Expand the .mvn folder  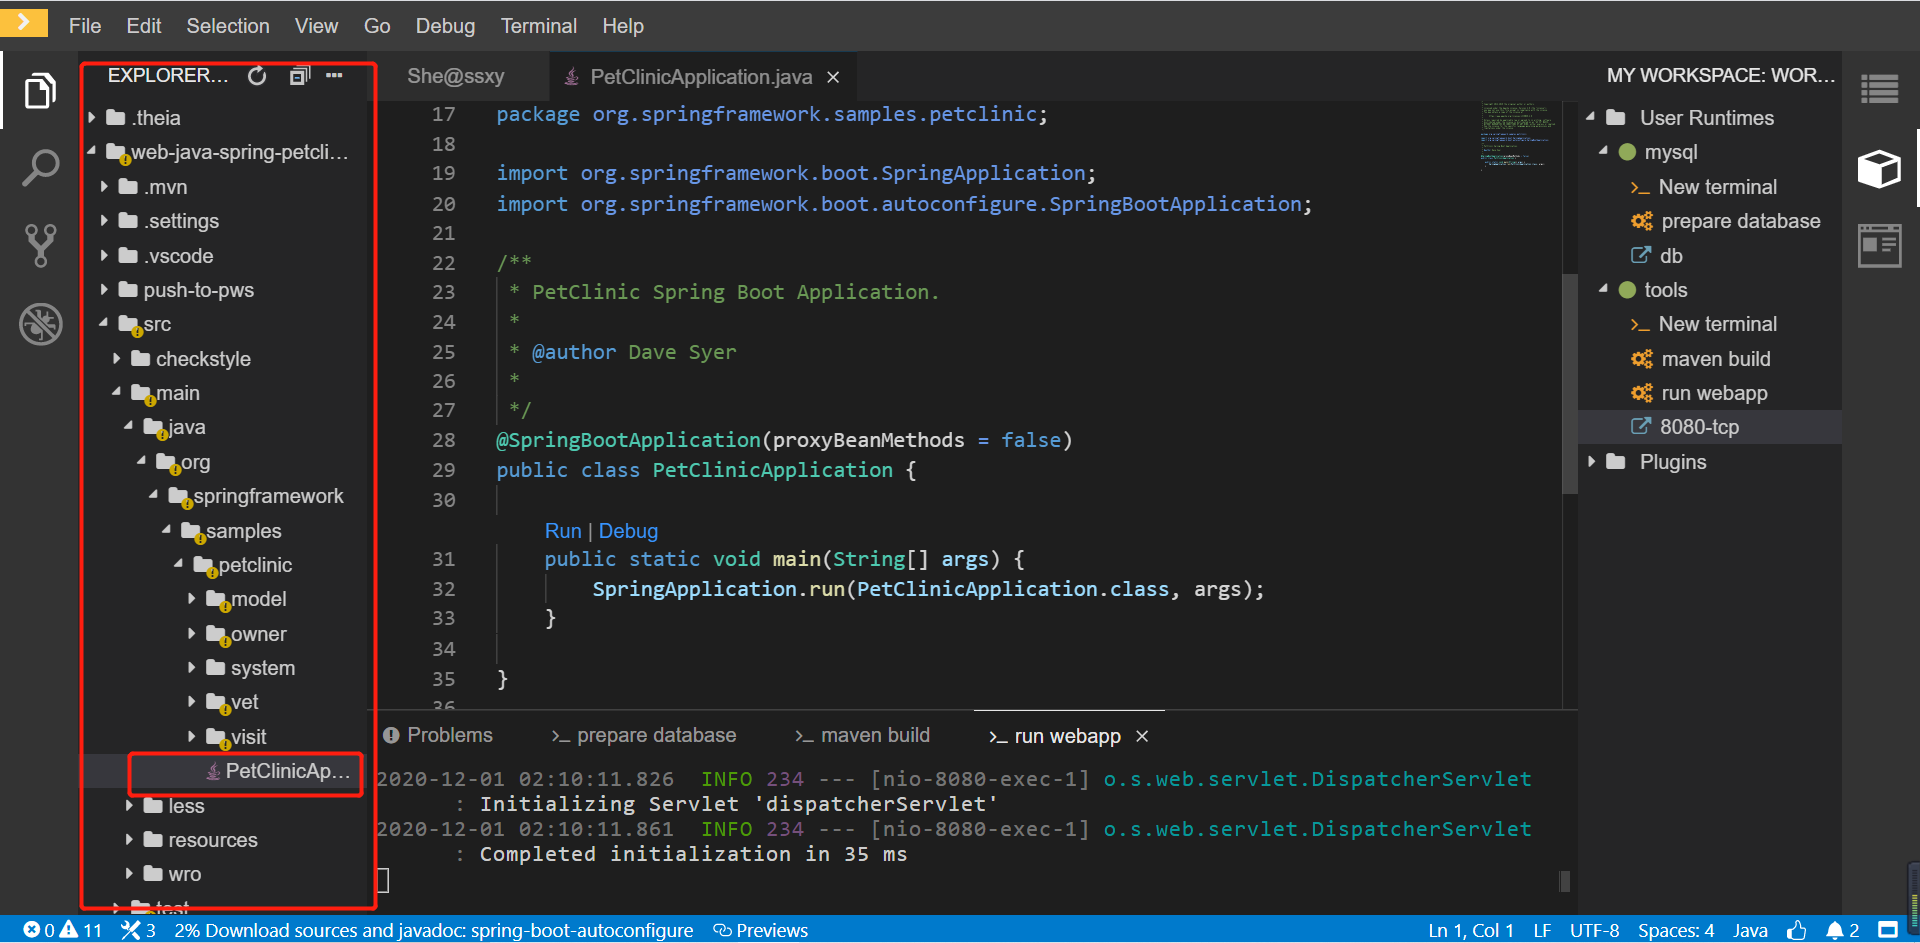(104, 187)
